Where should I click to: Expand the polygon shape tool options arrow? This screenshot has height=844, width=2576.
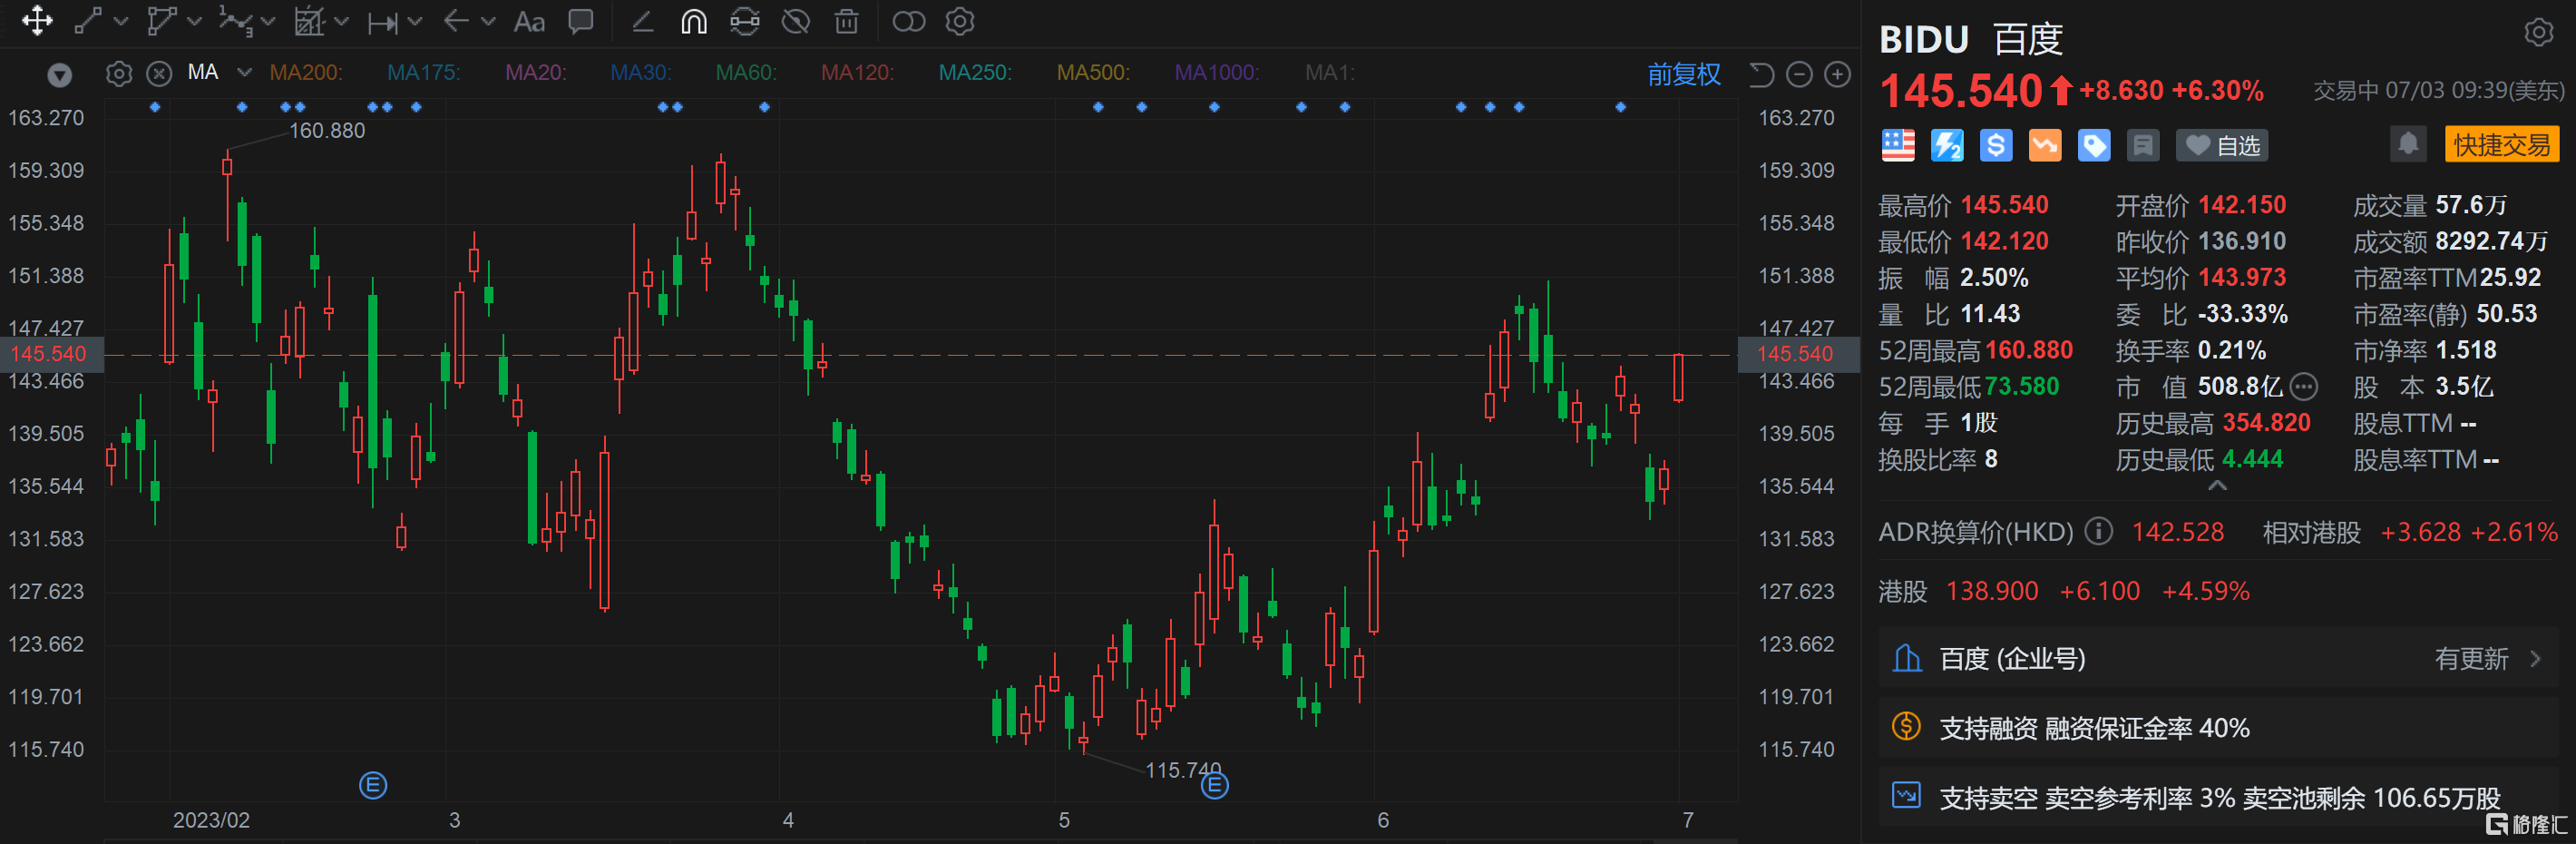(195, 21)
